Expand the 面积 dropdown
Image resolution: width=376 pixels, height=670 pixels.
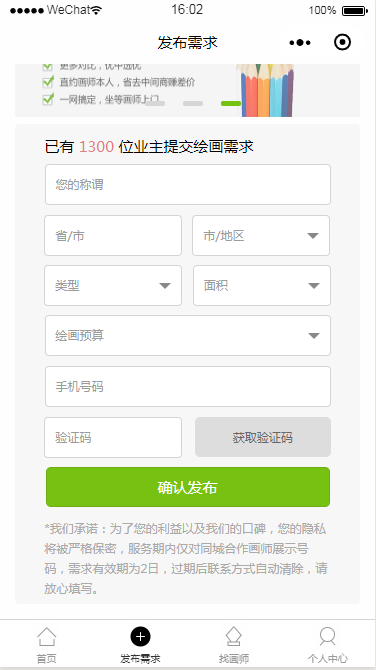(x=261, y=285)
